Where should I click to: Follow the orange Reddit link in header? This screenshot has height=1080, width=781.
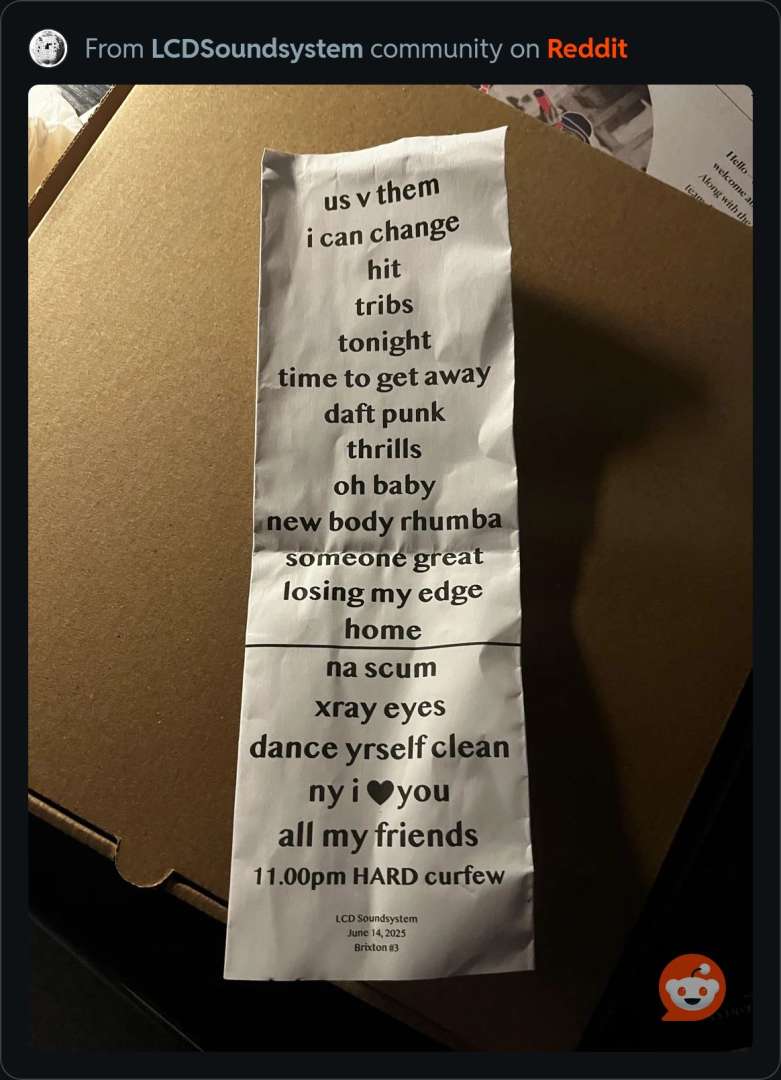(587, 49)
